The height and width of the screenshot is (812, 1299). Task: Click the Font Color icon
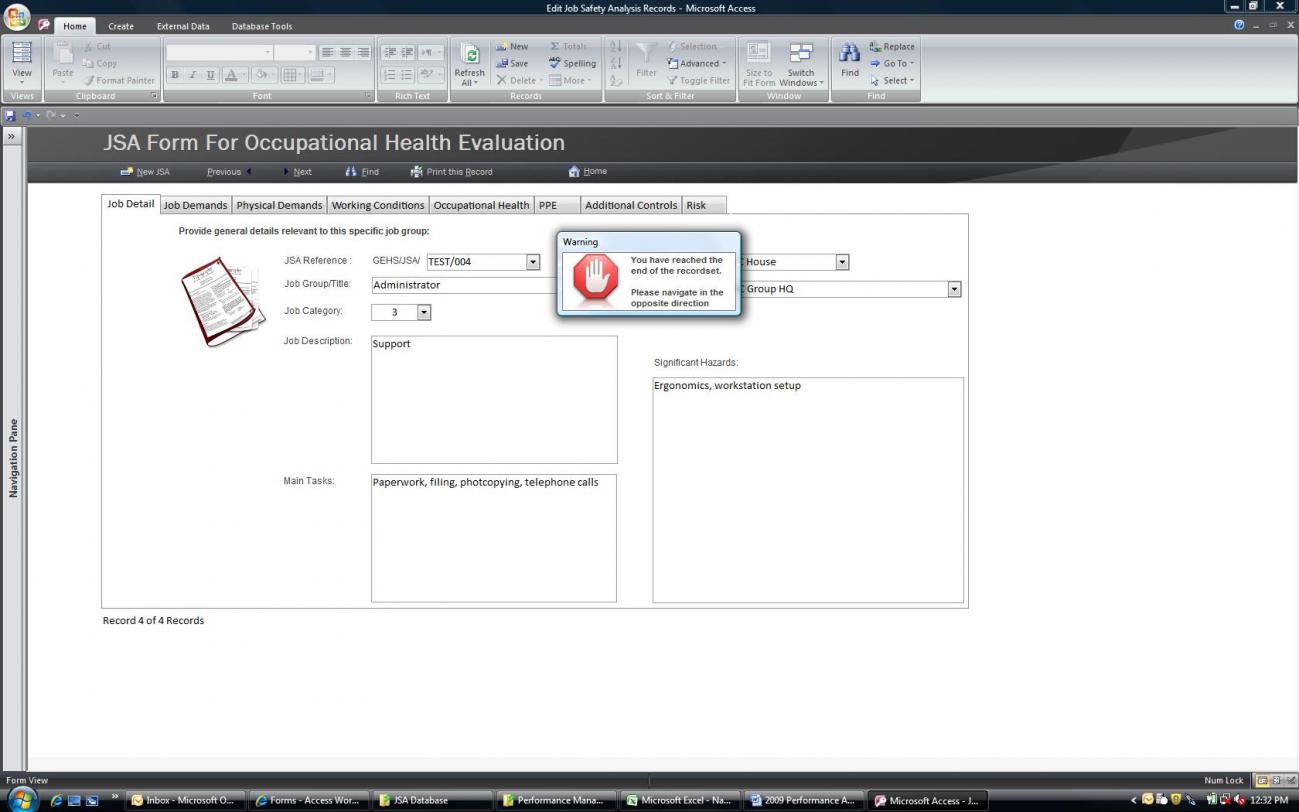pos(231,75)
